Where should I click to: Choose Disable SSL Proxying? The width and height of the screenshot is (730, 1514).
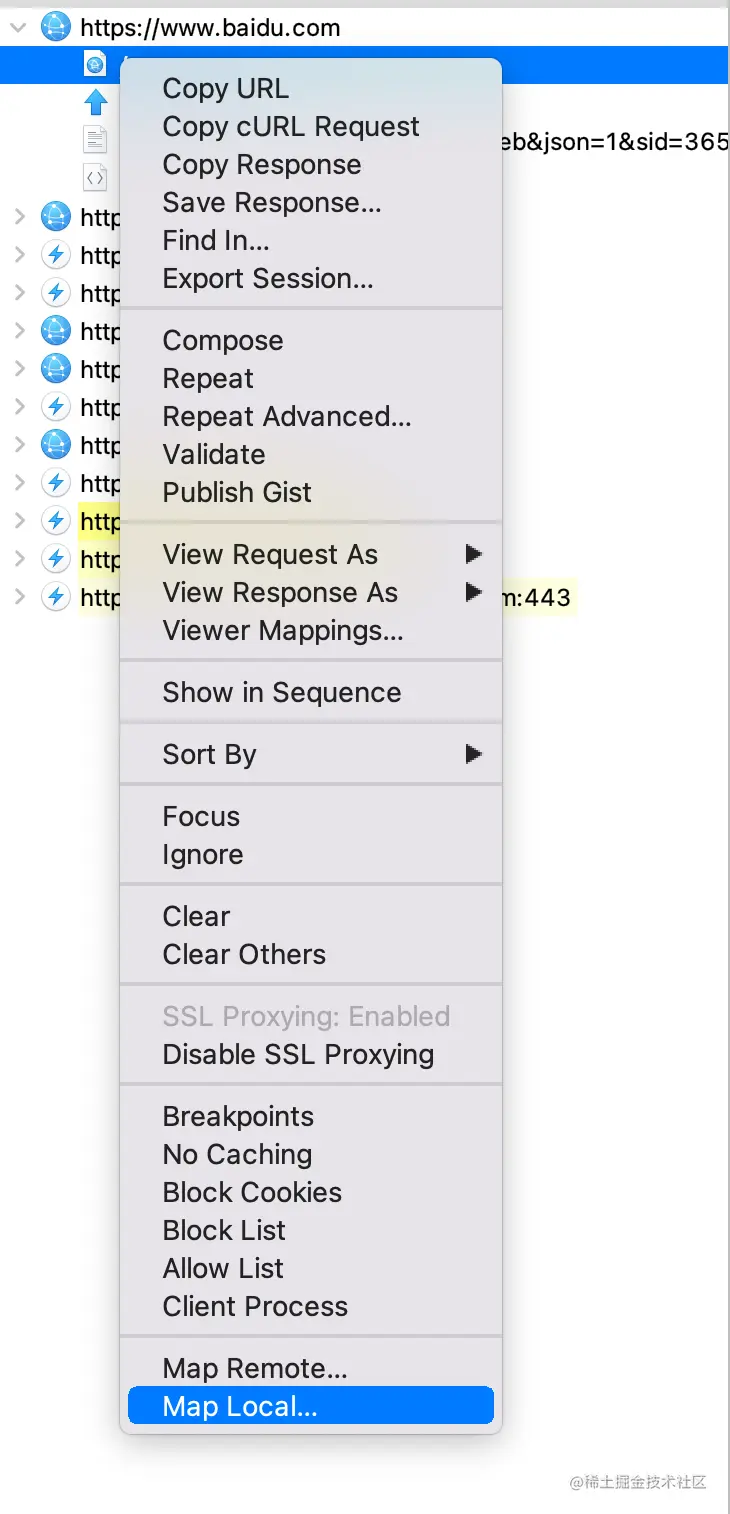coord(298,1055)
